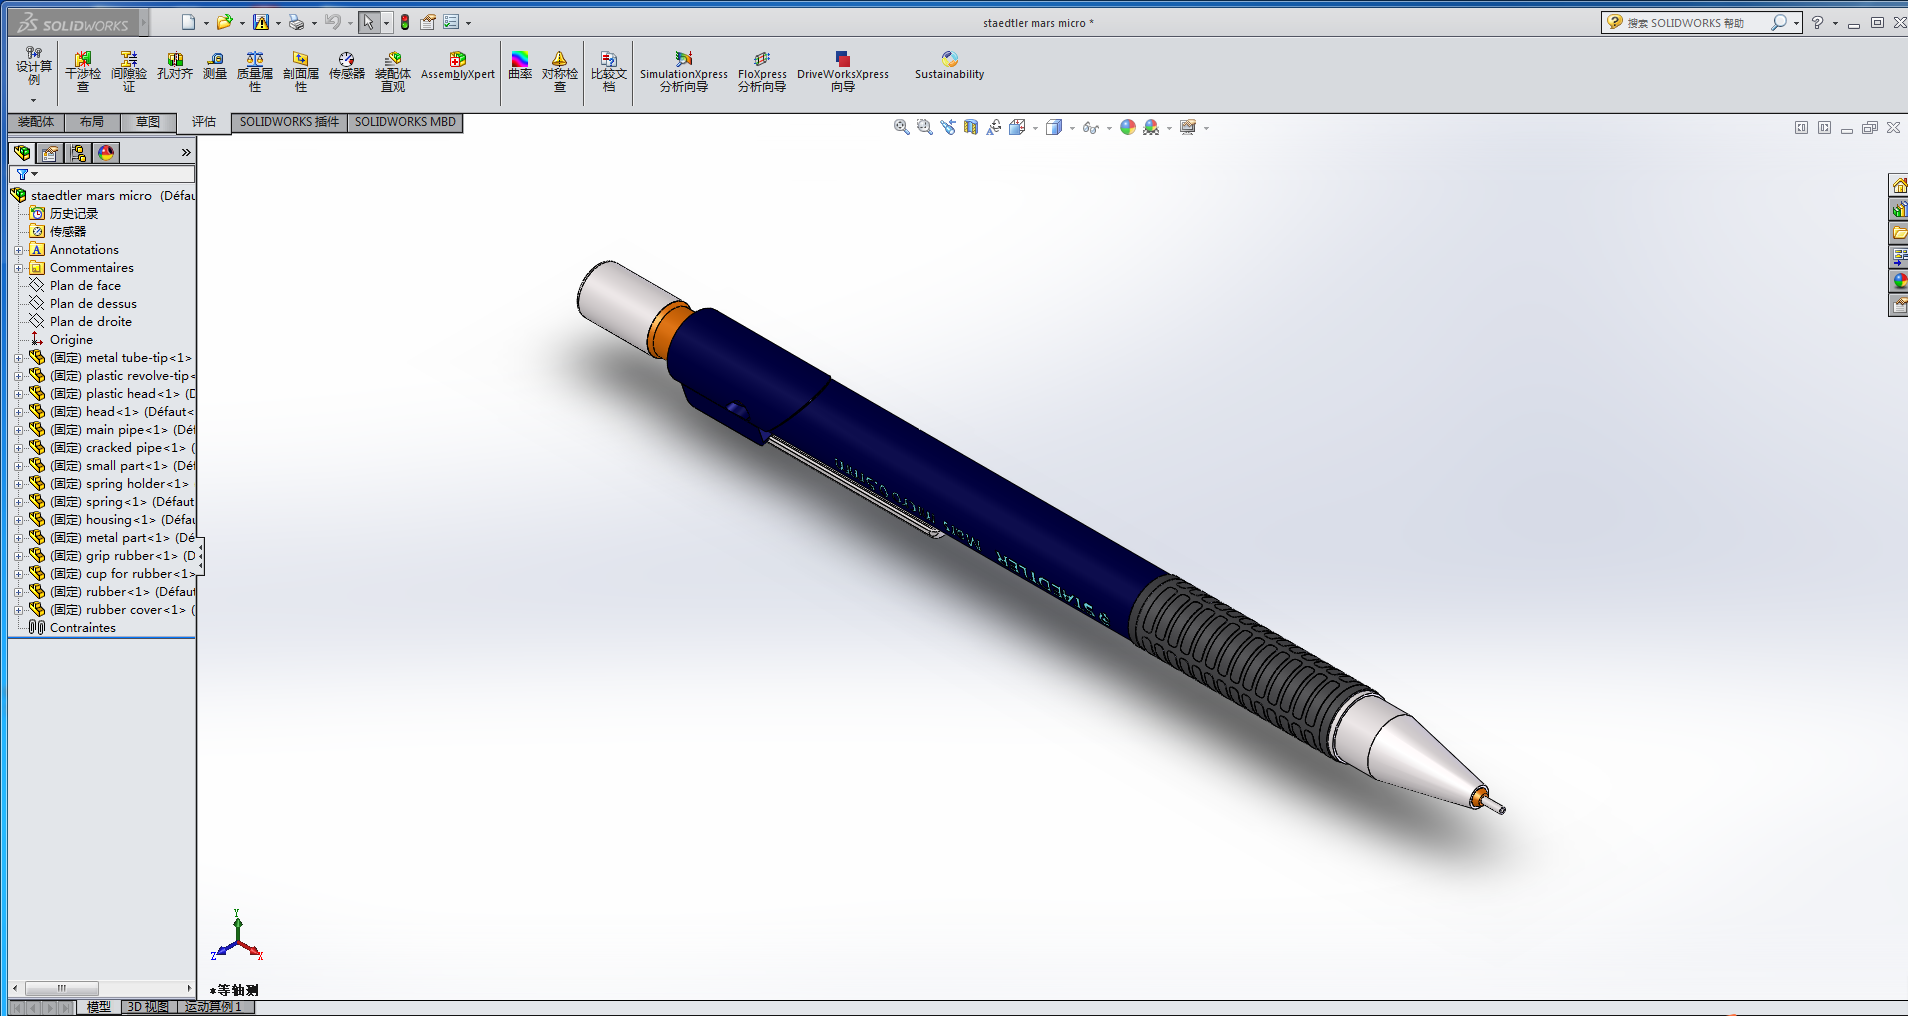The image size is (1908, 1016).
Task: Run Clearance Verification (间隙验证) tool
Action: pyautogui.click(x=129, y=72)
